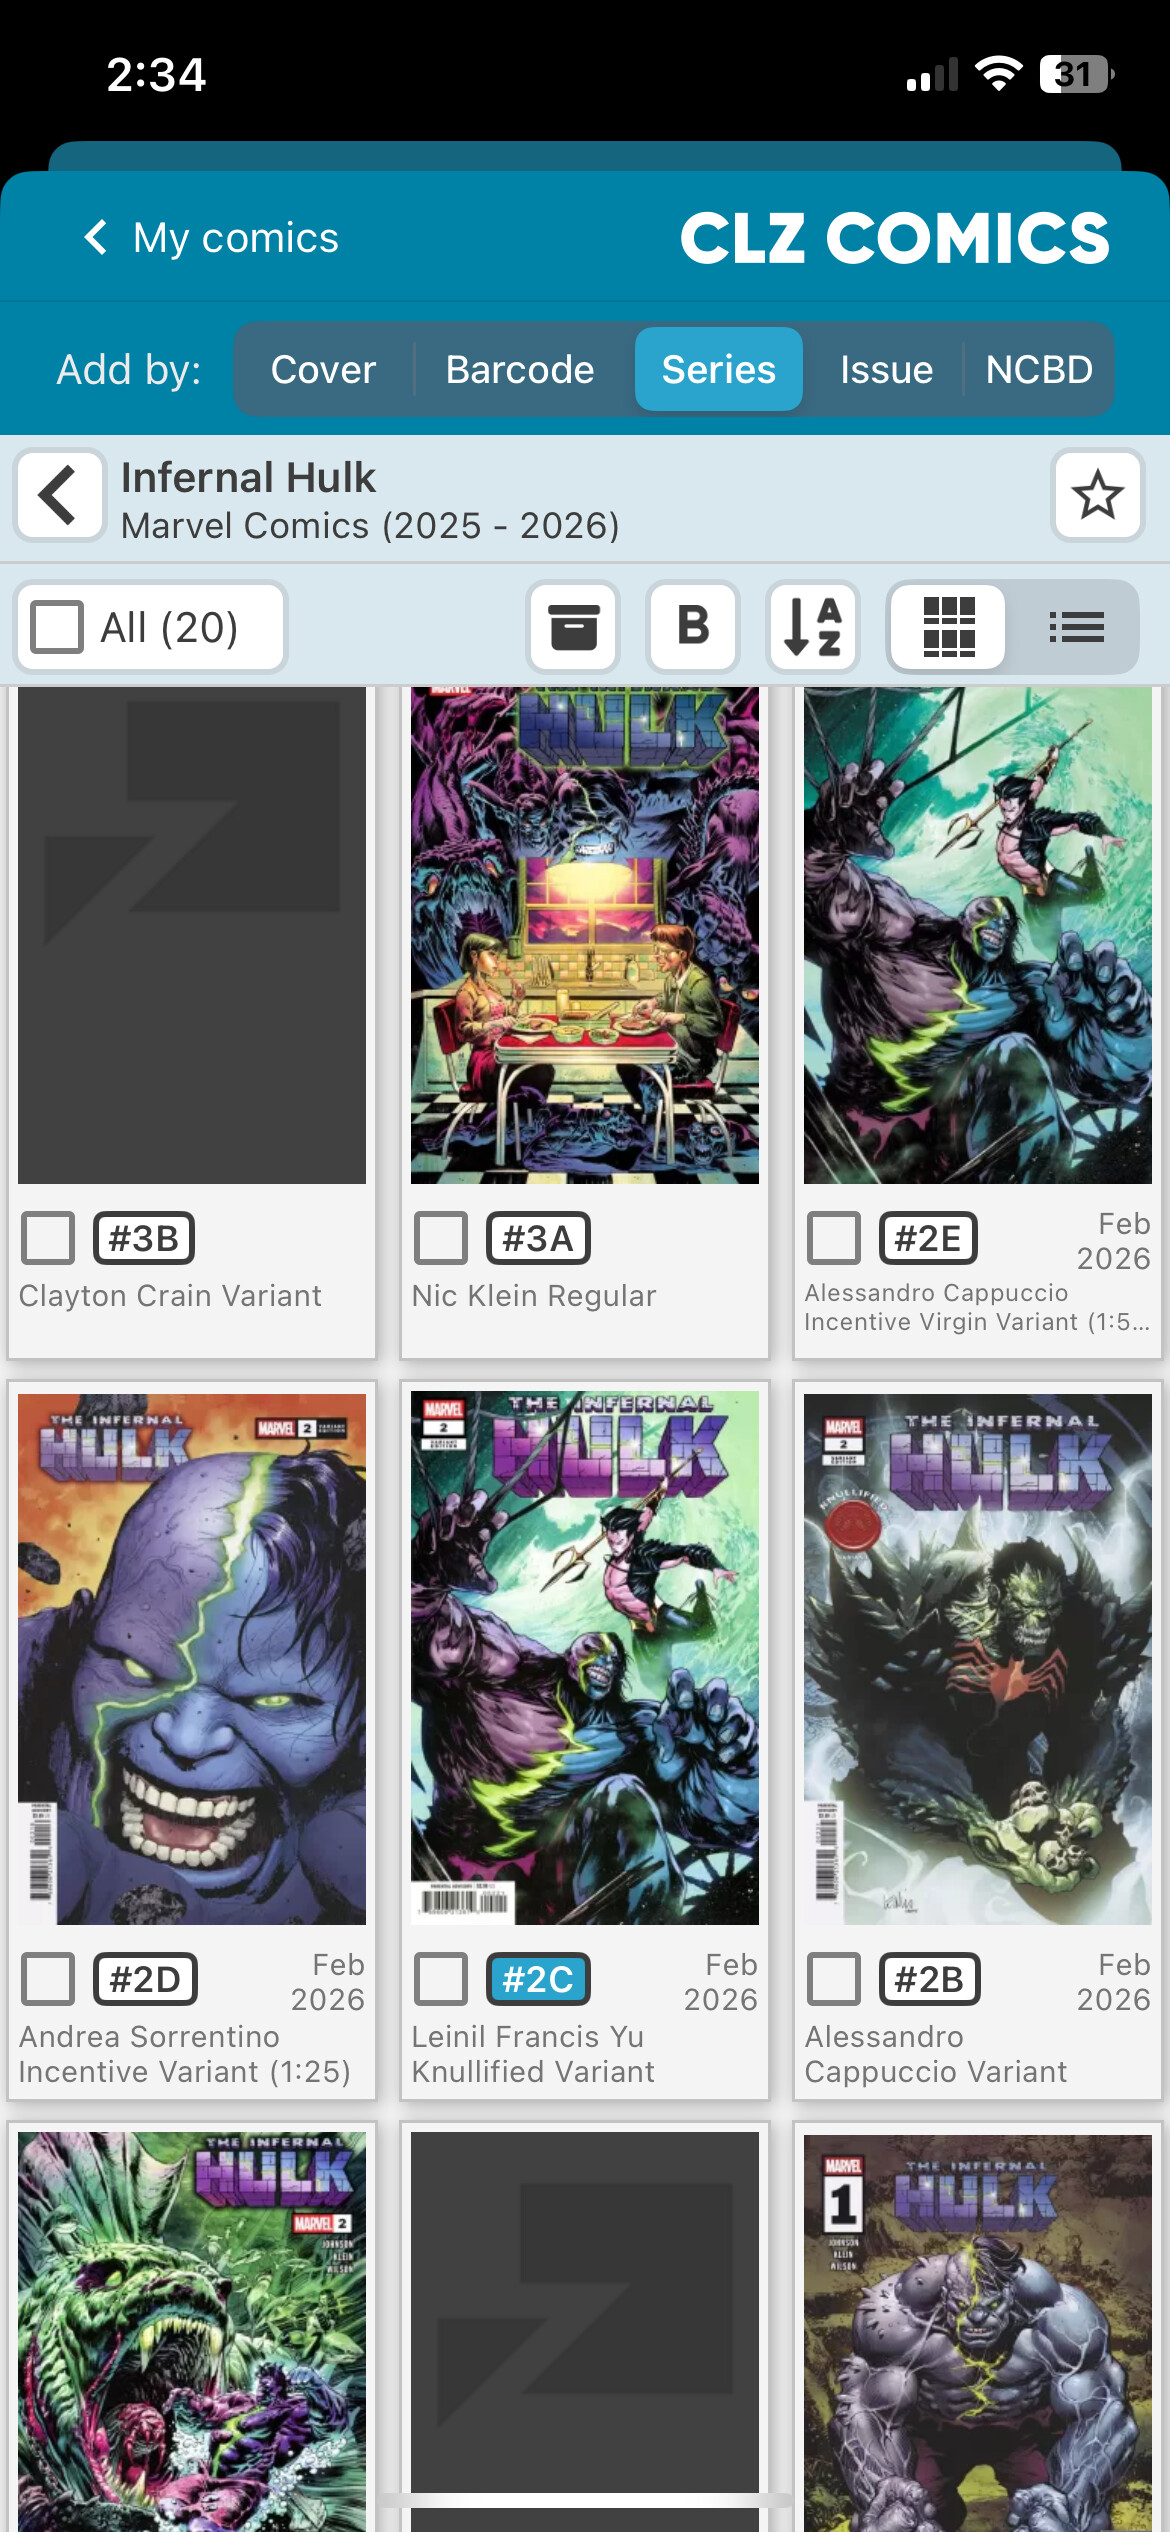Open the archive box filter icon

[x=573, y=627]
